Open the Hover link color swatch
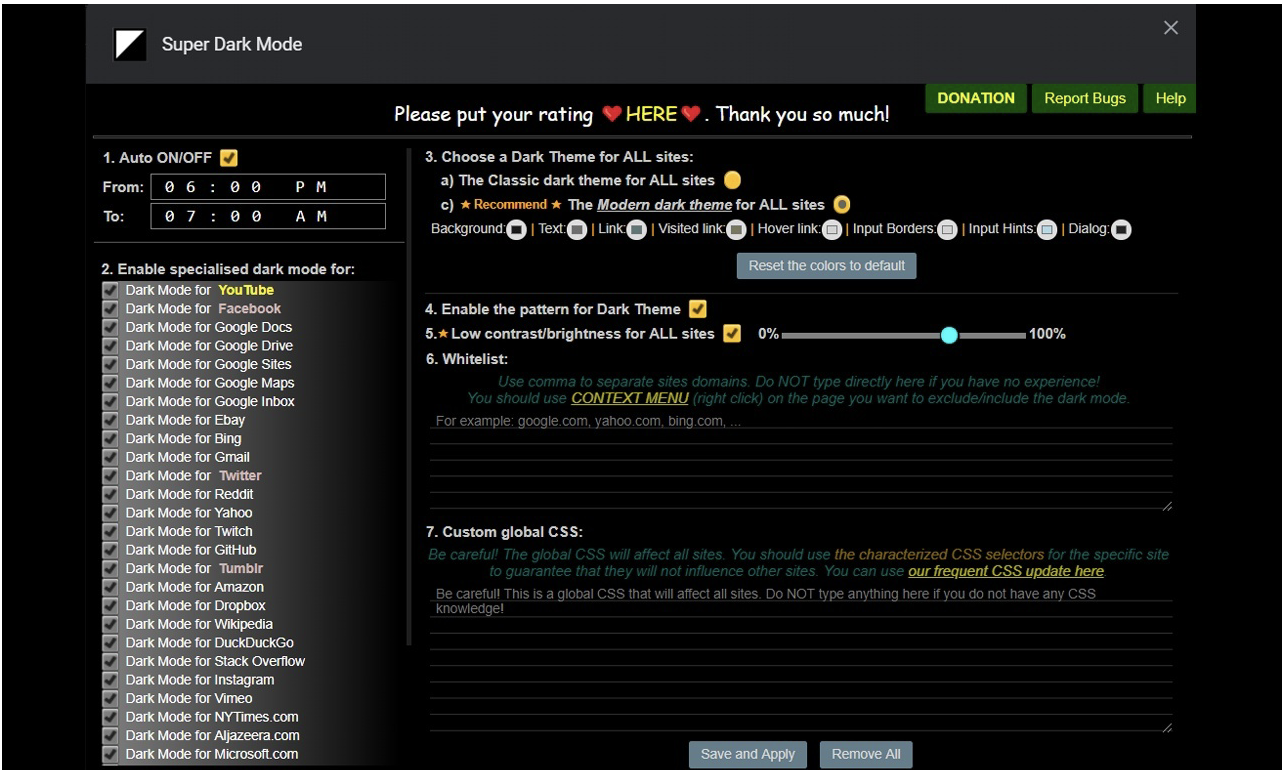This screenshot has width=1284, height=770. pyautogui.click(x=831, y=230)
